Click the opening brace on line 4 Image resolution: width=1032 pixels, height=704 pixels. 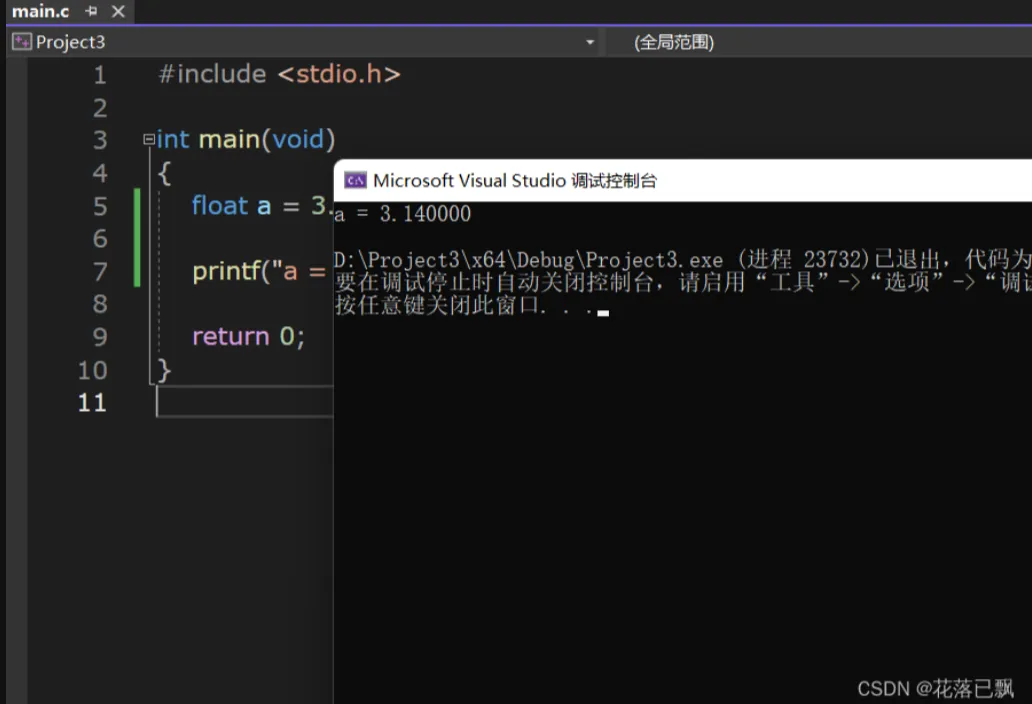click(x=165, y=173)
